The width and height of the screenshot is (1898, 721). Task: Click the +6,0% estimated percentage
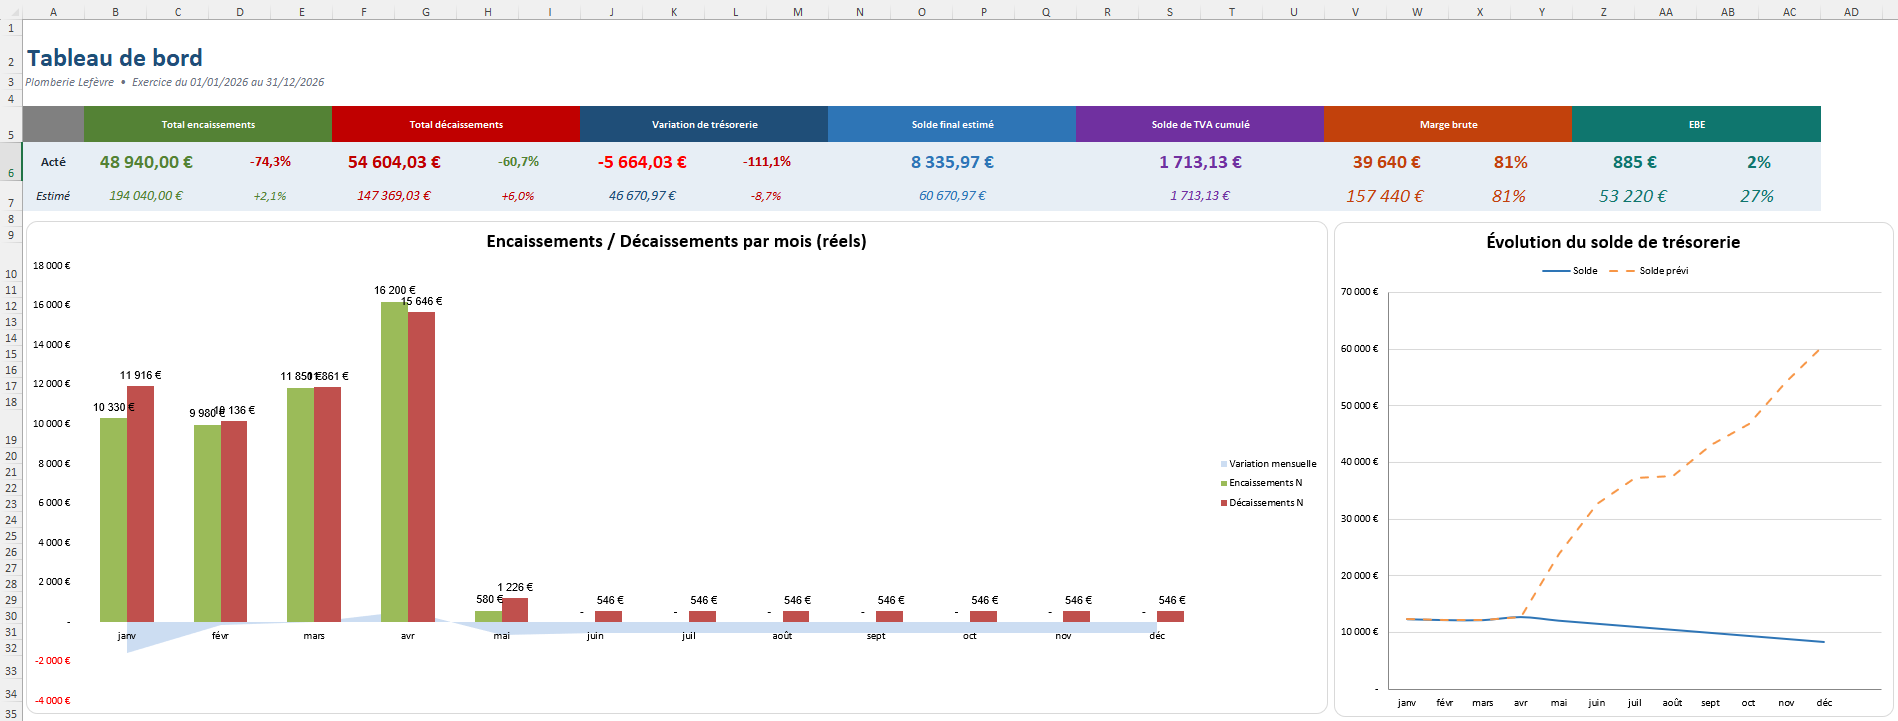pyautogui.click(x=518, y=196)
